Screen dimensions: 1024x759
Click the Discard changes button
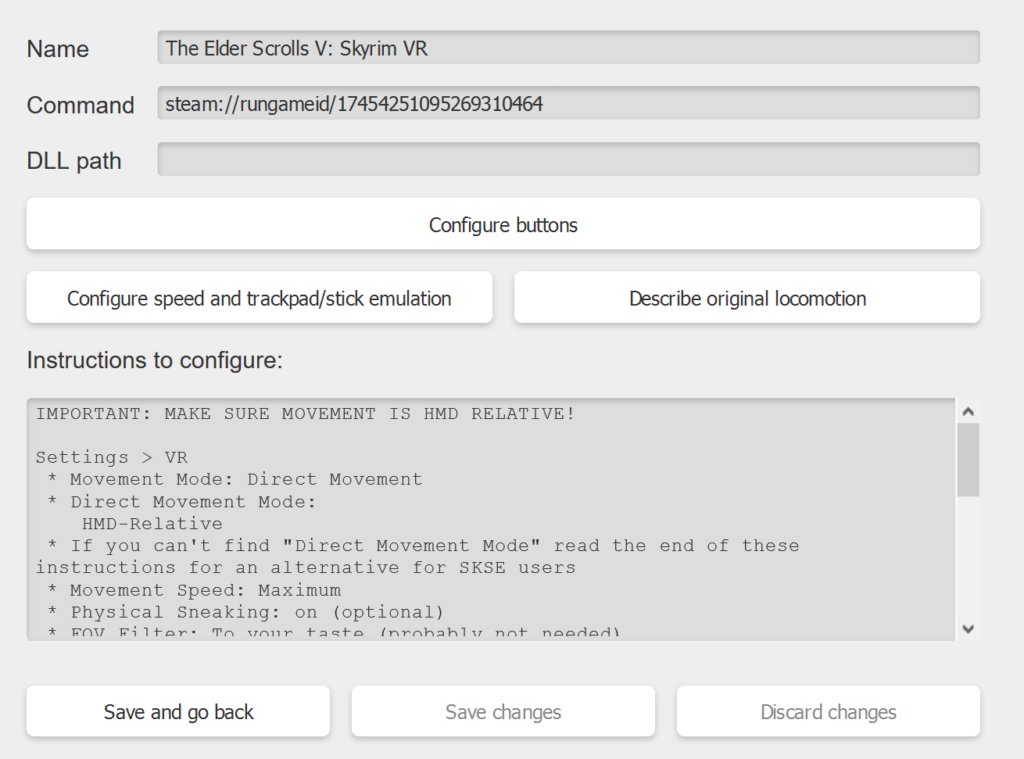828,712
